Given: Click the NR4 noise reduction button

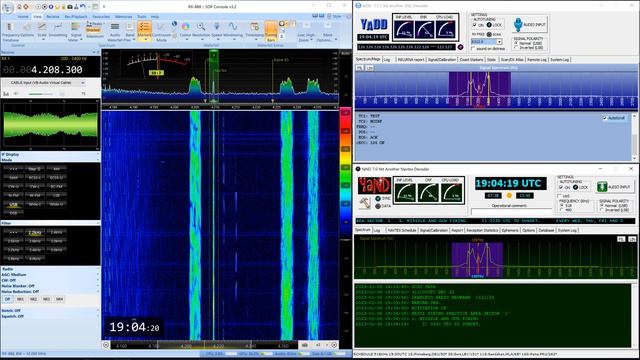Looking at the screenshot, I should tap(59, 300).
